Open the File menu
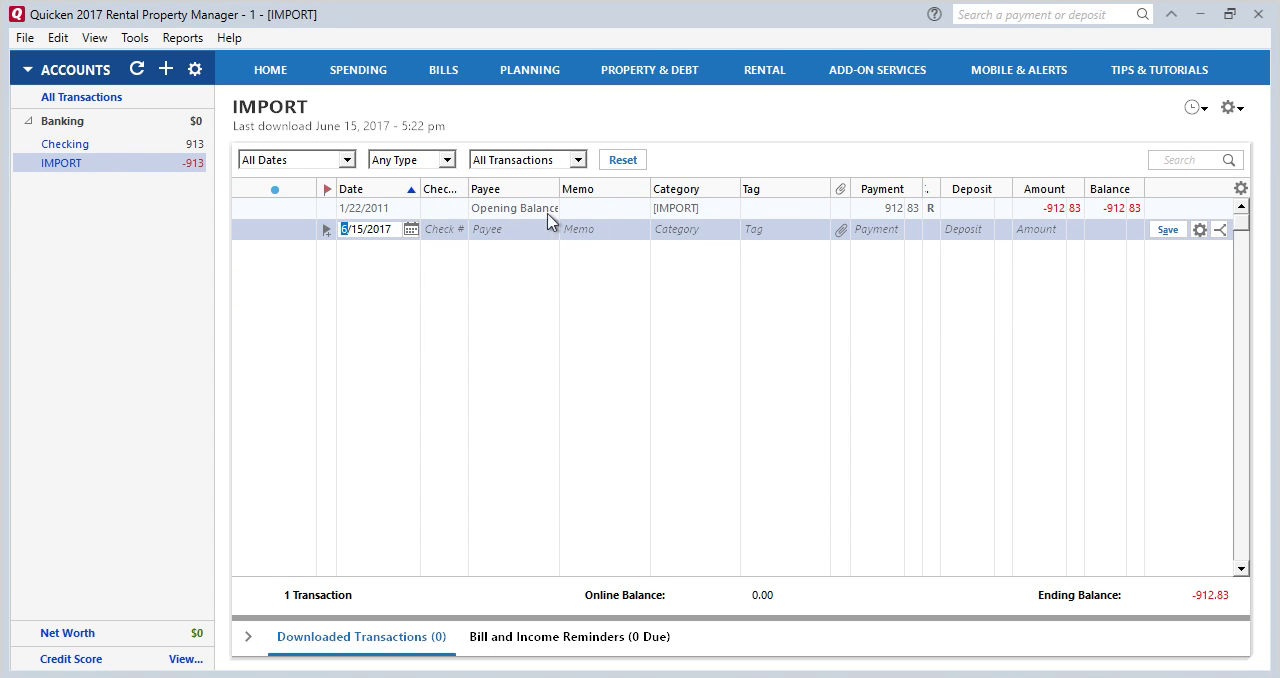The image size is (1280, 678). (25, 38)
